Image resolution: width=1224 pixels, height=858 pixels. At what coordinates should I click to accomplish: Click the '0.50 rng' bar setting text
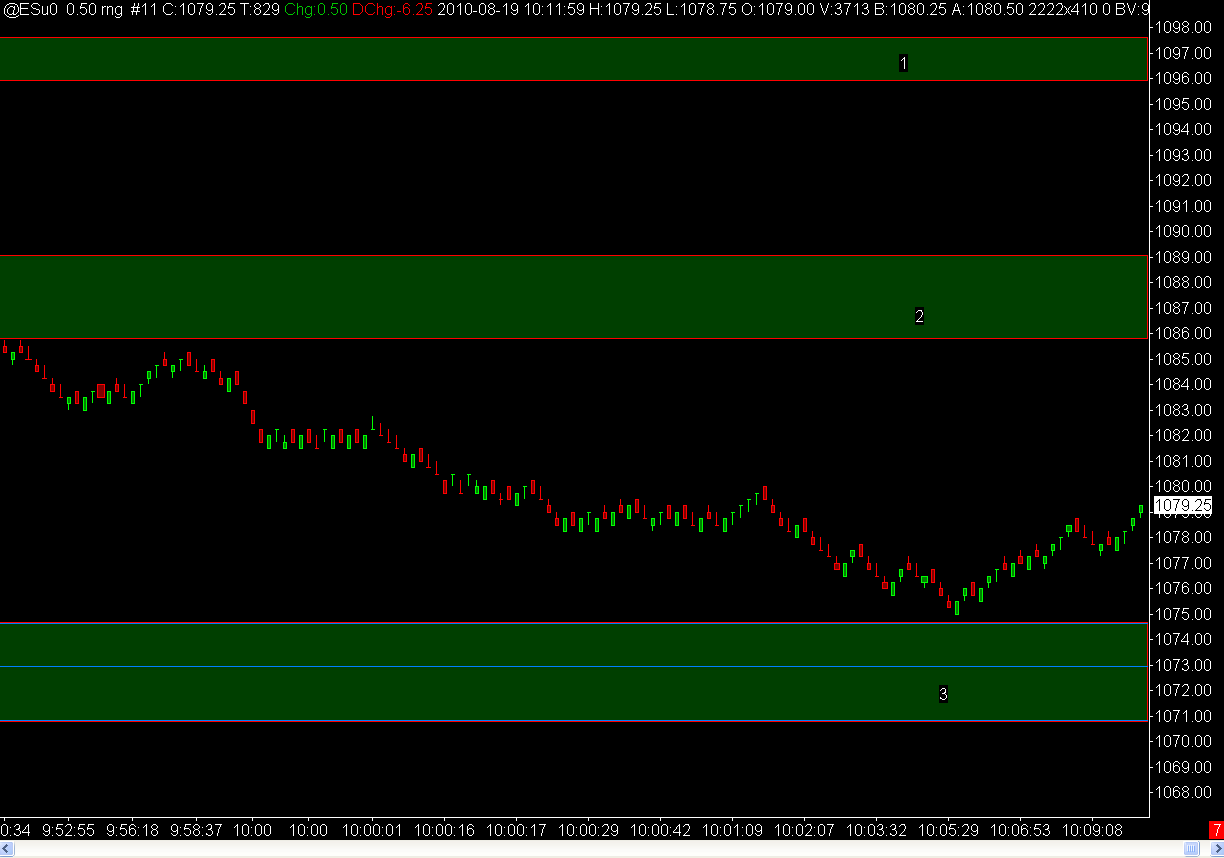[94, 8]
